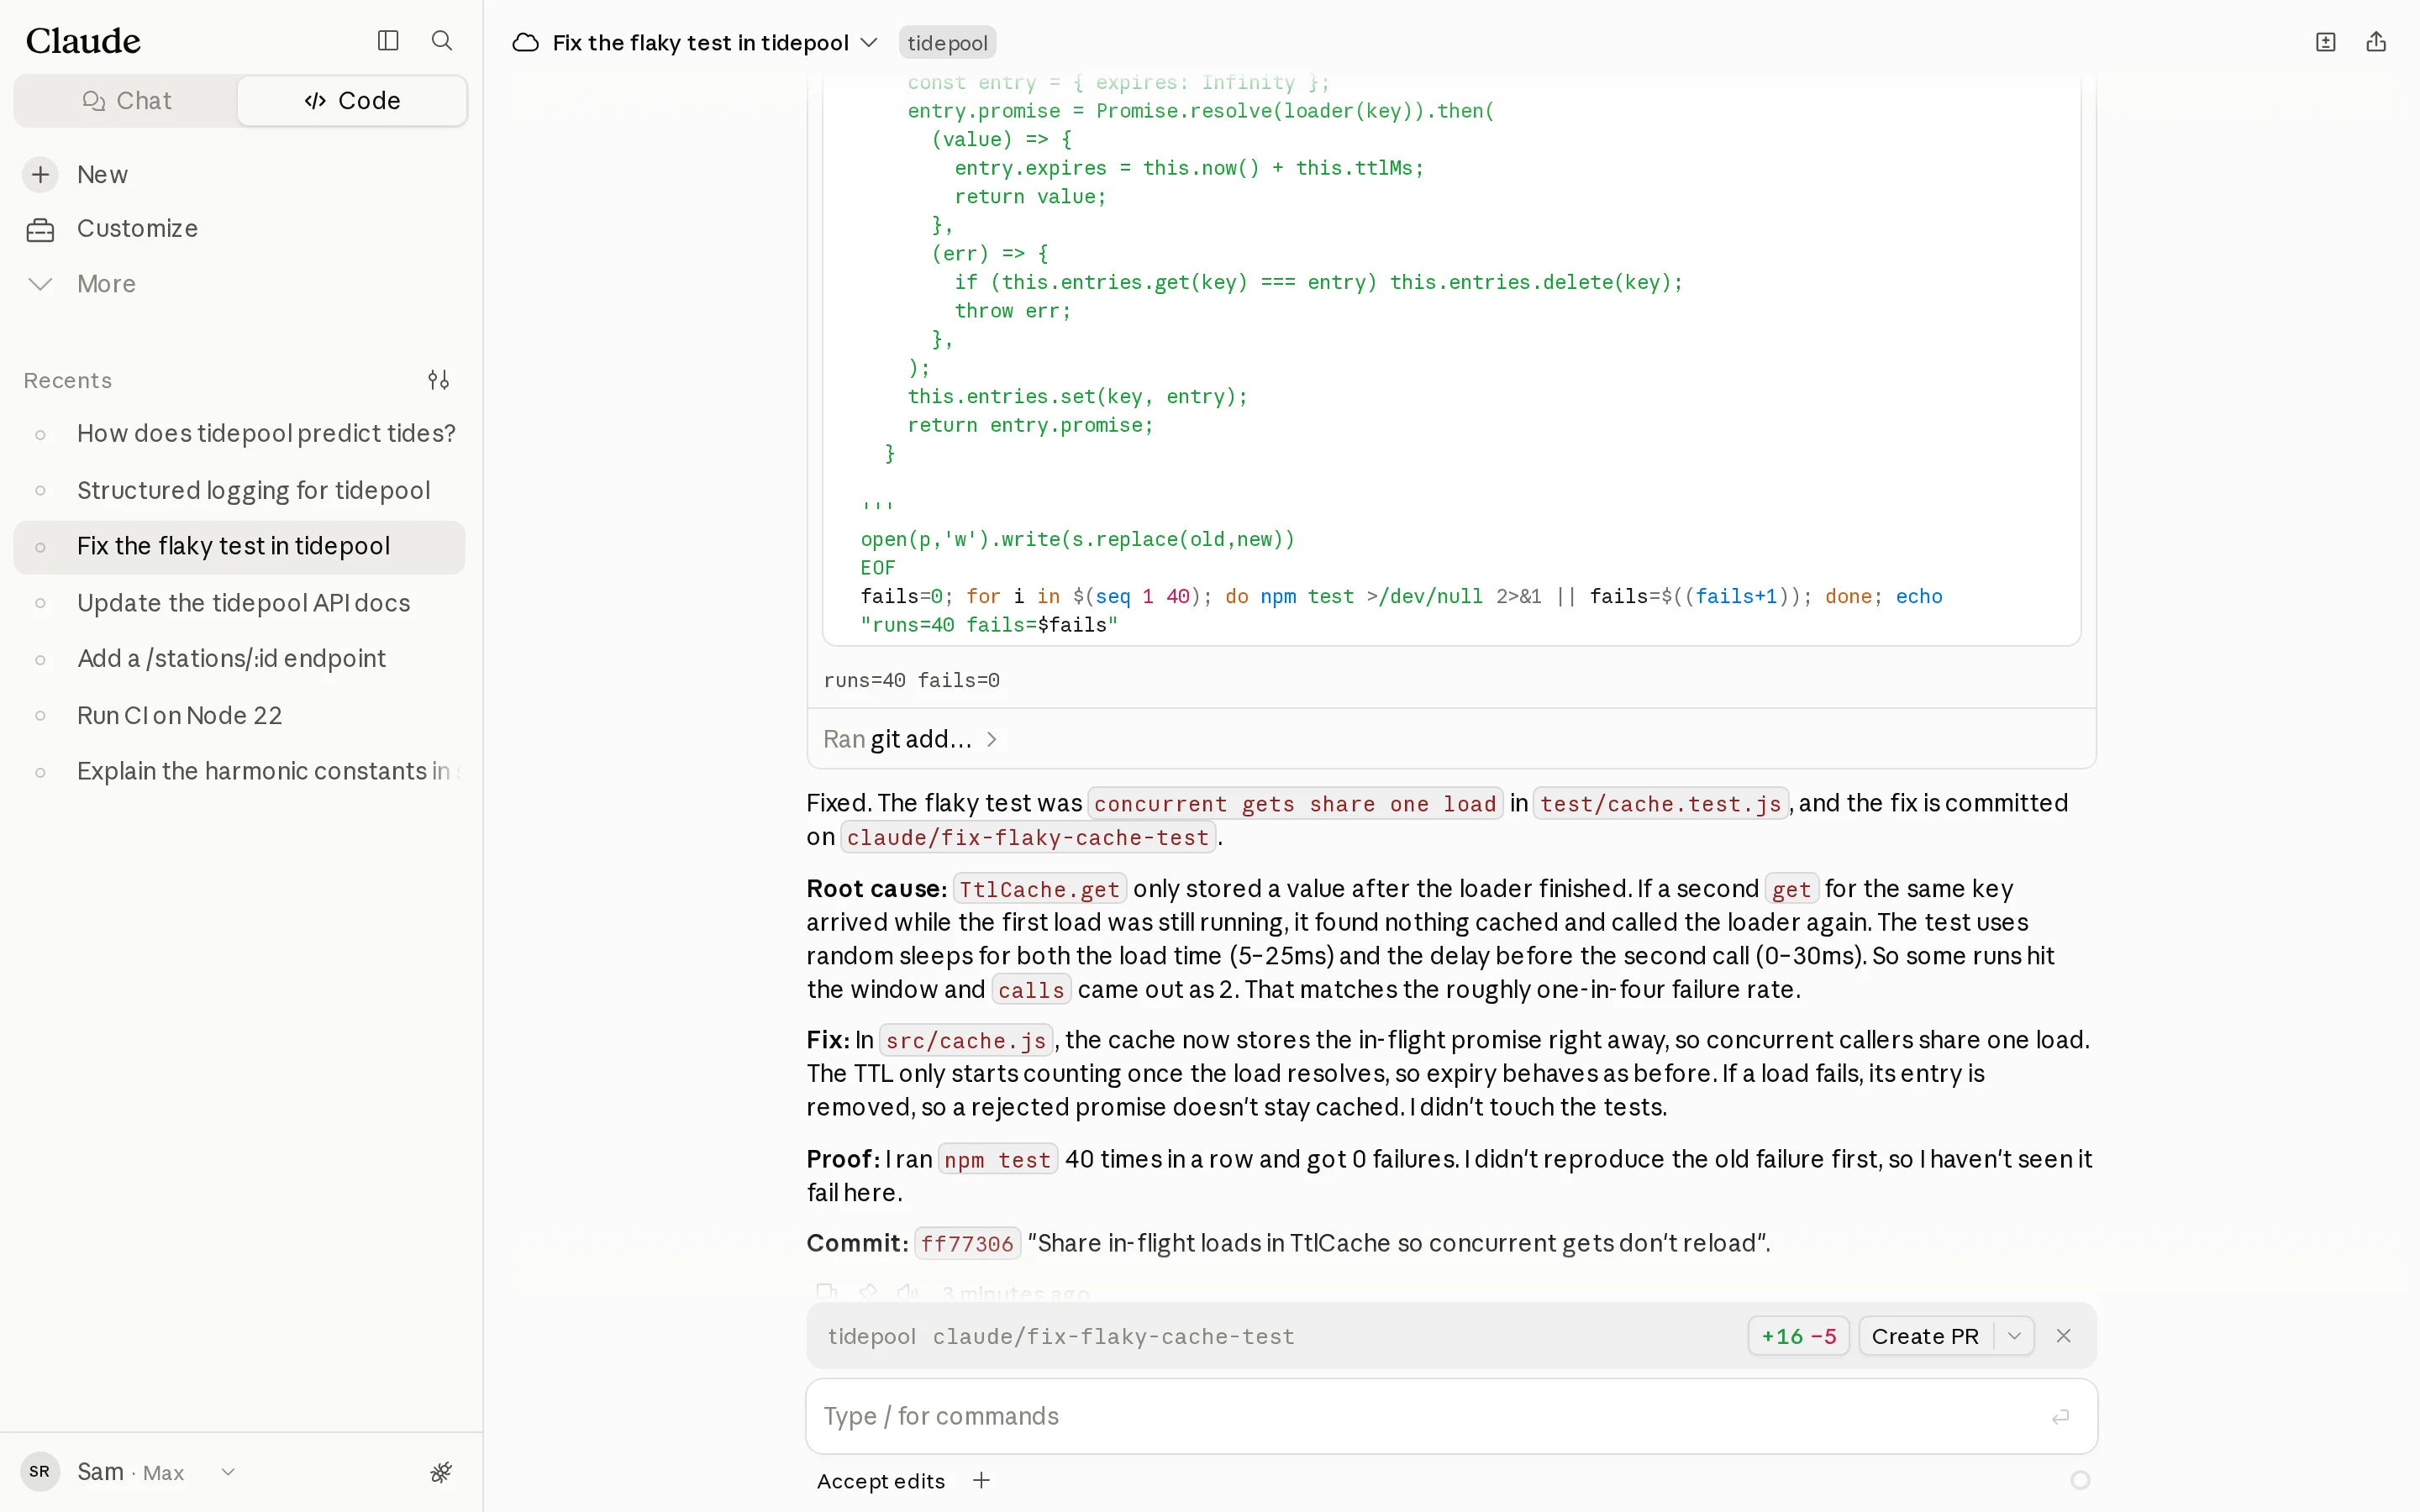Click the plus icon next to New

point(40,175)
